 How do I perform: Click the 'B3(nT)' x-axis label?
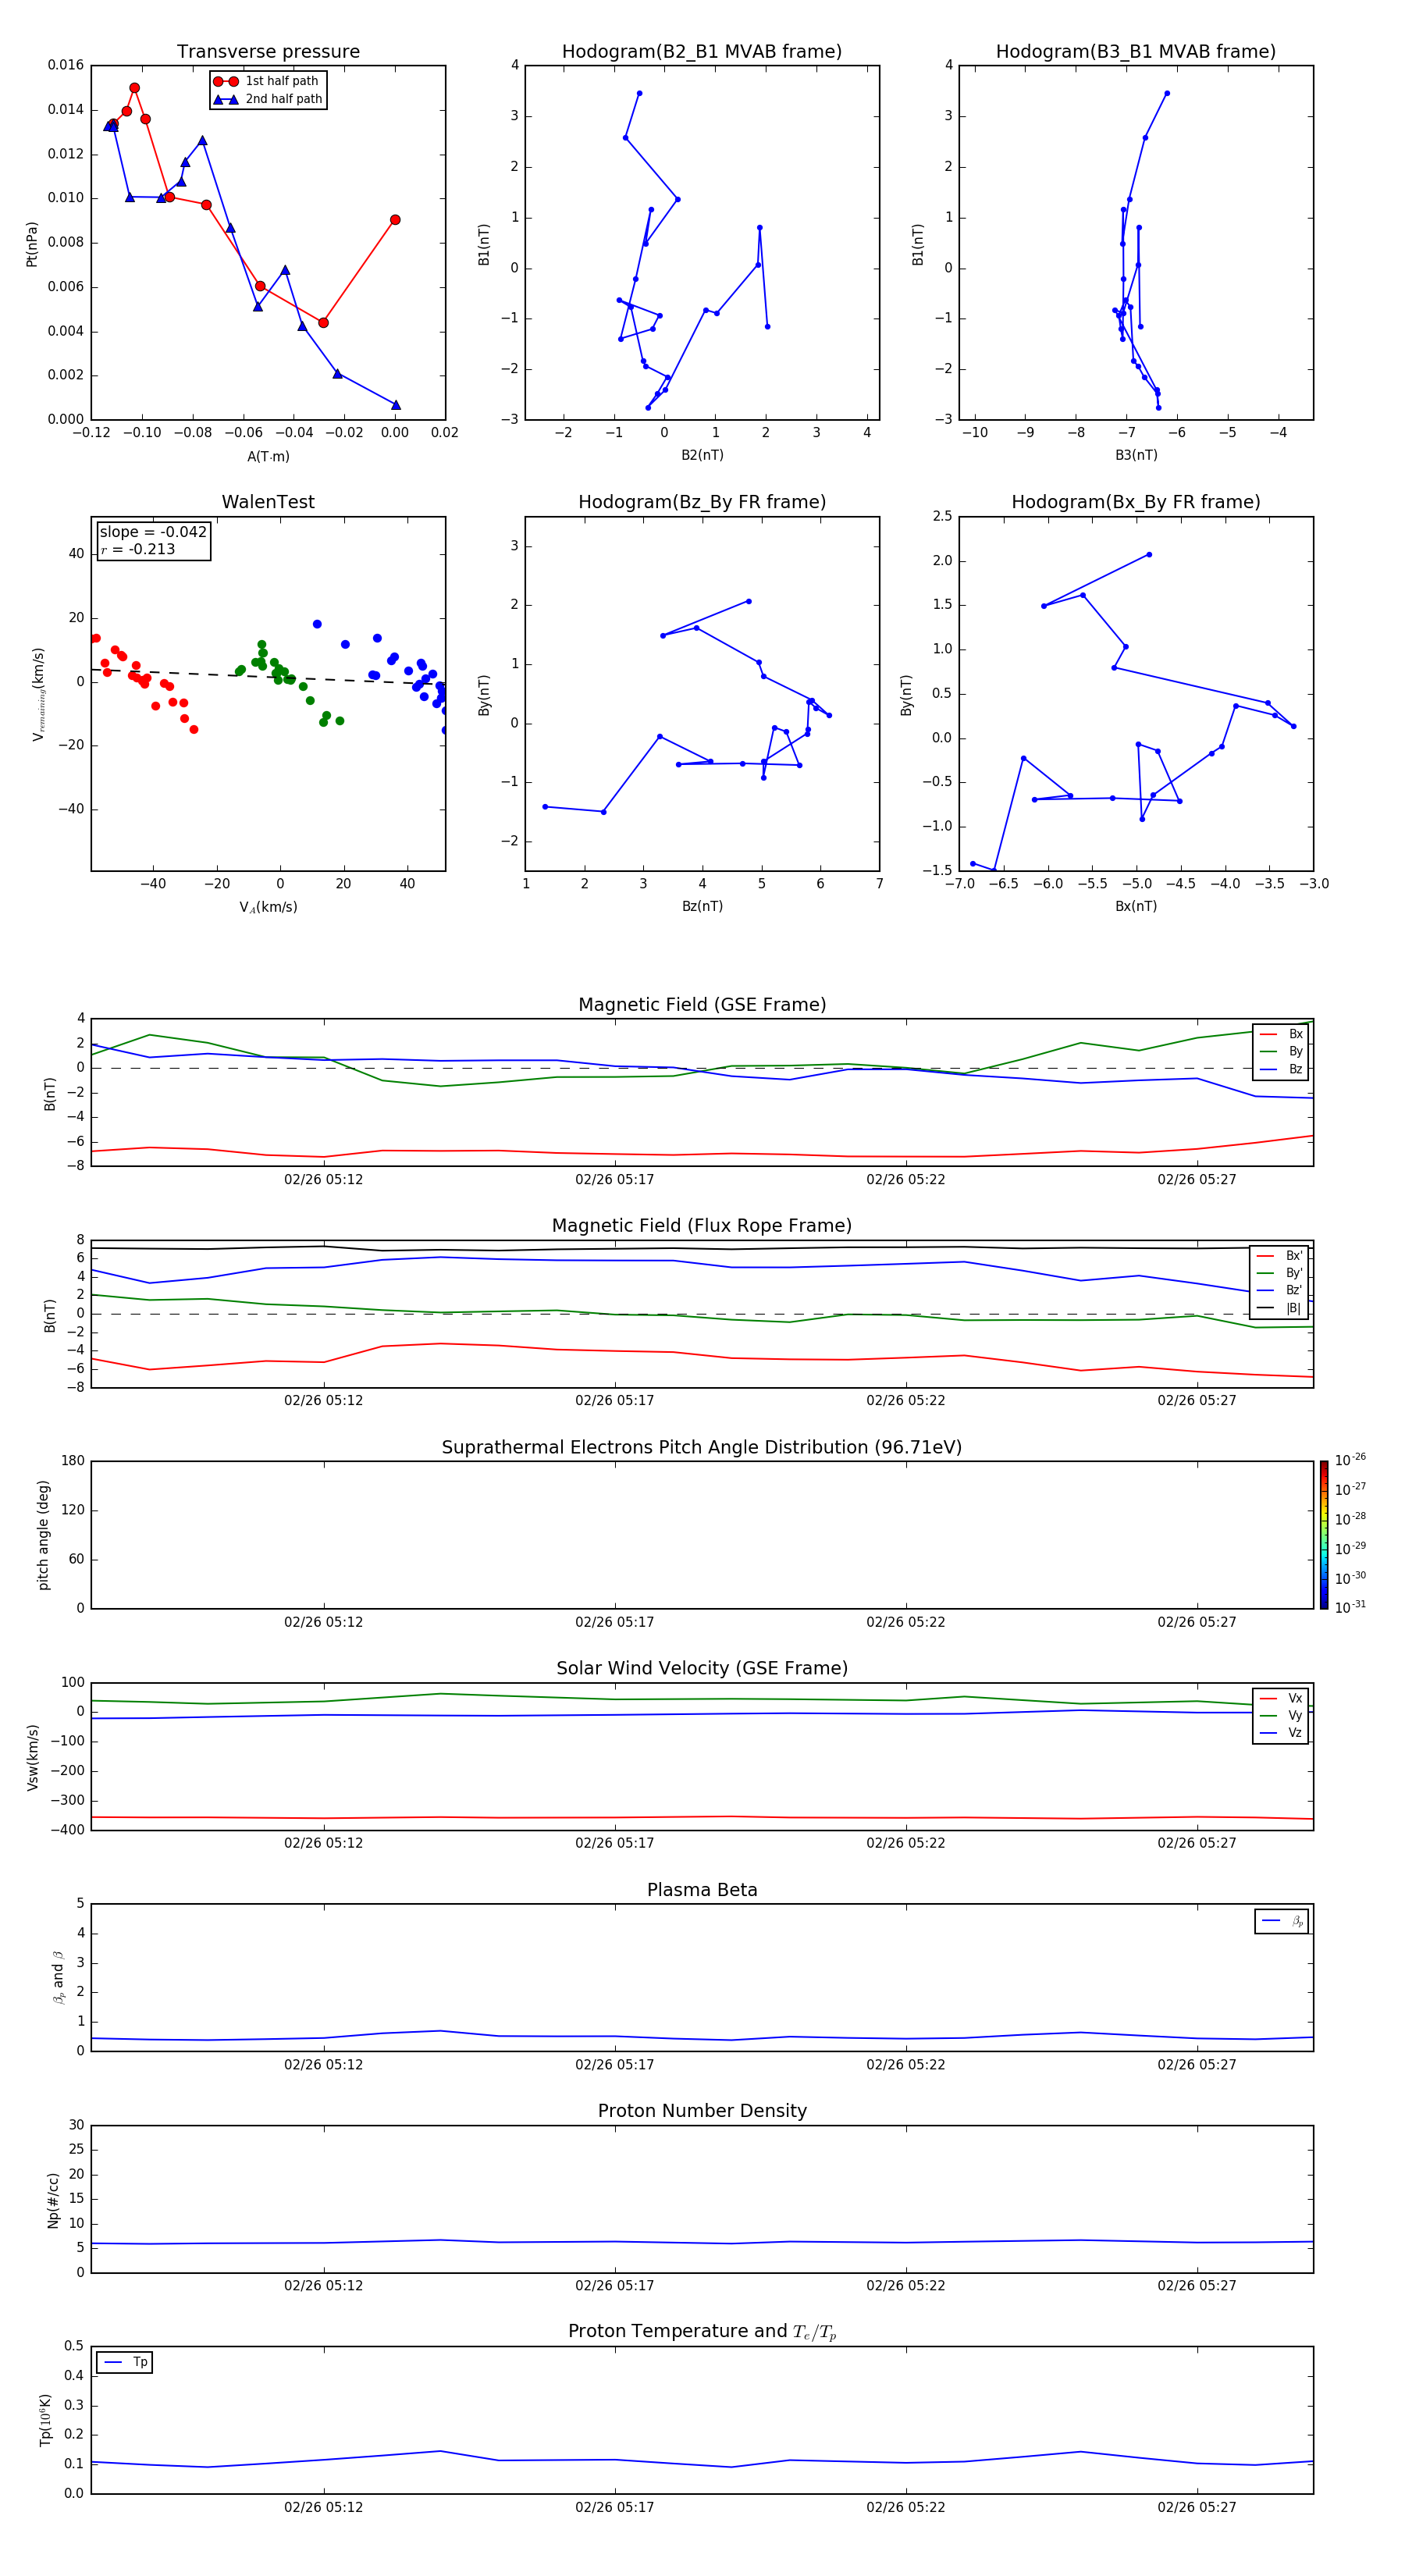point(1136,455)
